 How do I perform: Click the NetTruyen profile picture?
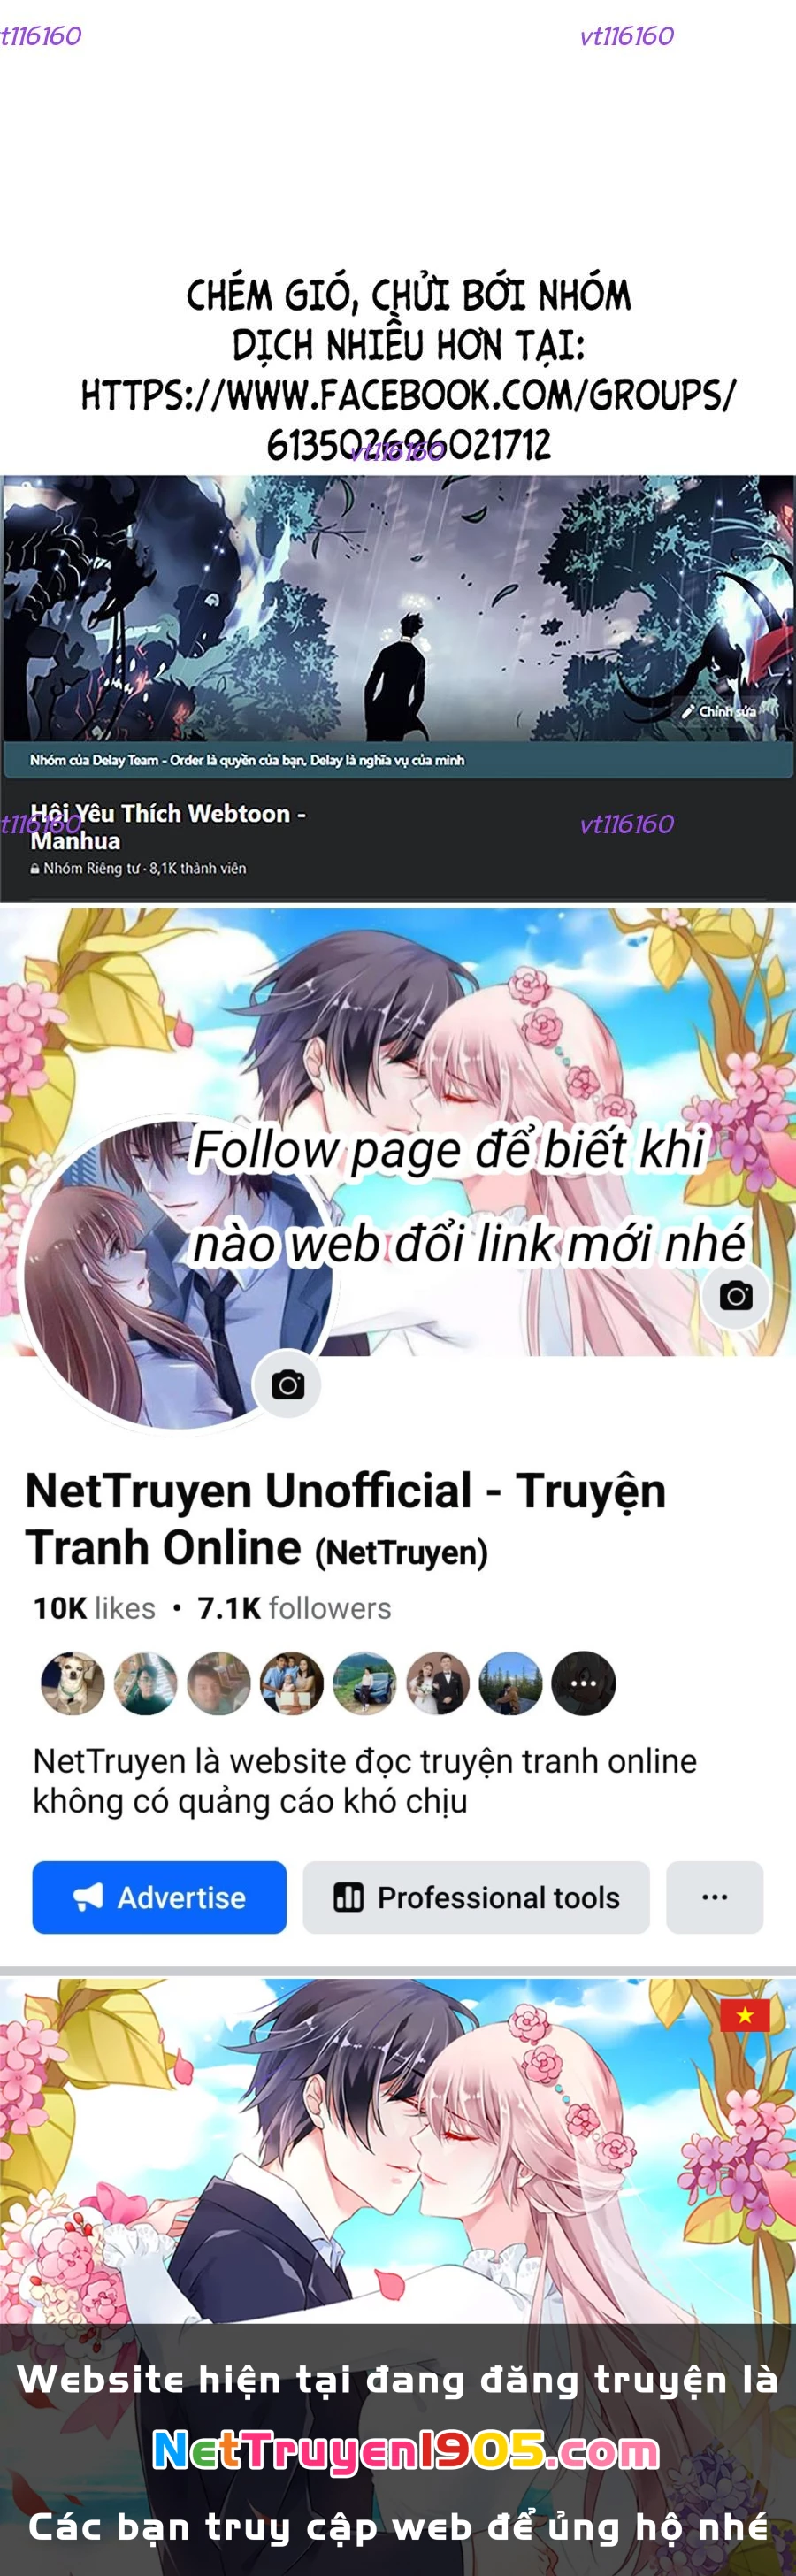coord(178,1274)
